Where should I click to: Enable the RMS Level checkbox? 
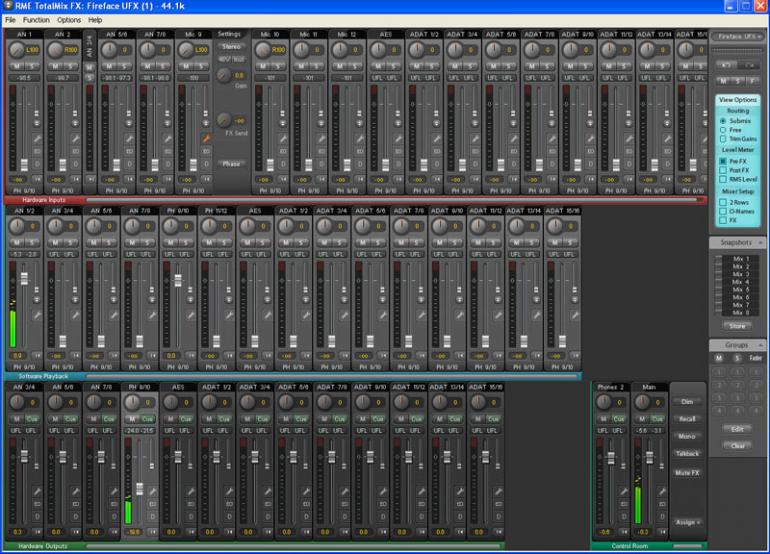coord(723,179)
